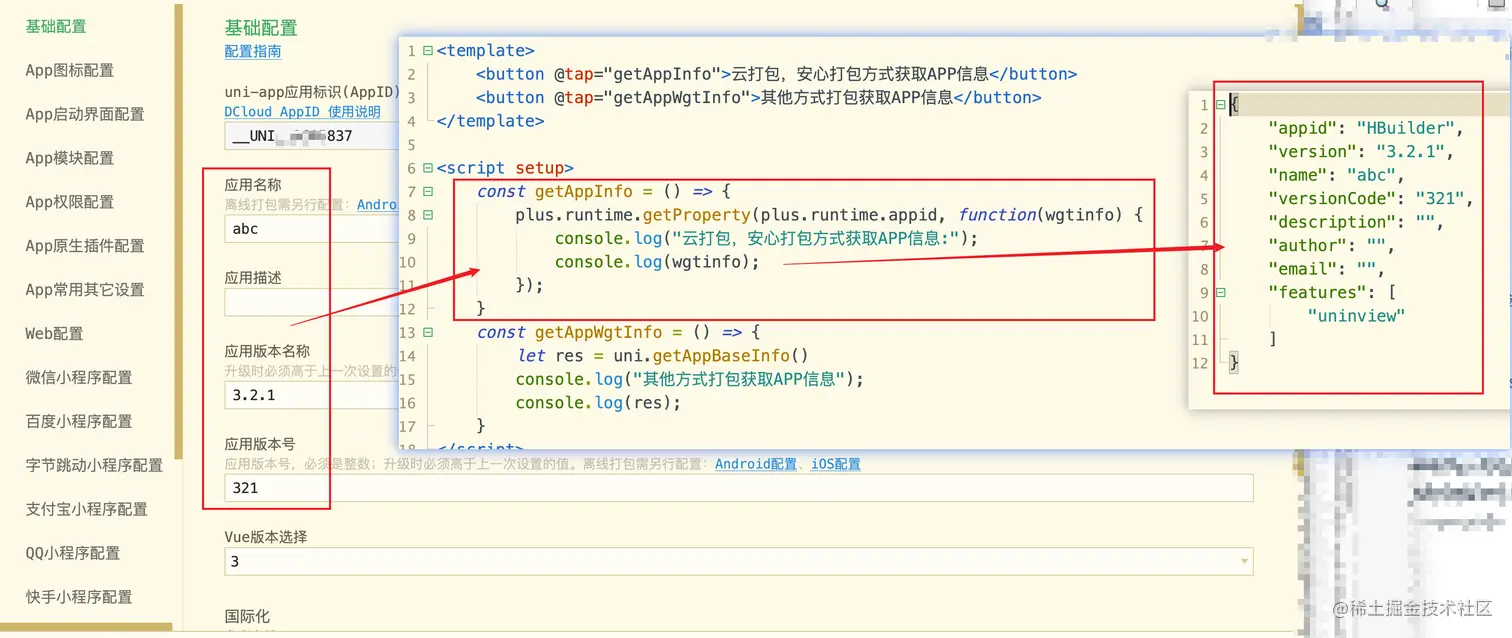This screenshot has width=1512, height=638.
Task: Click the empty 应用描述 input
Action: tap(311, 303)
